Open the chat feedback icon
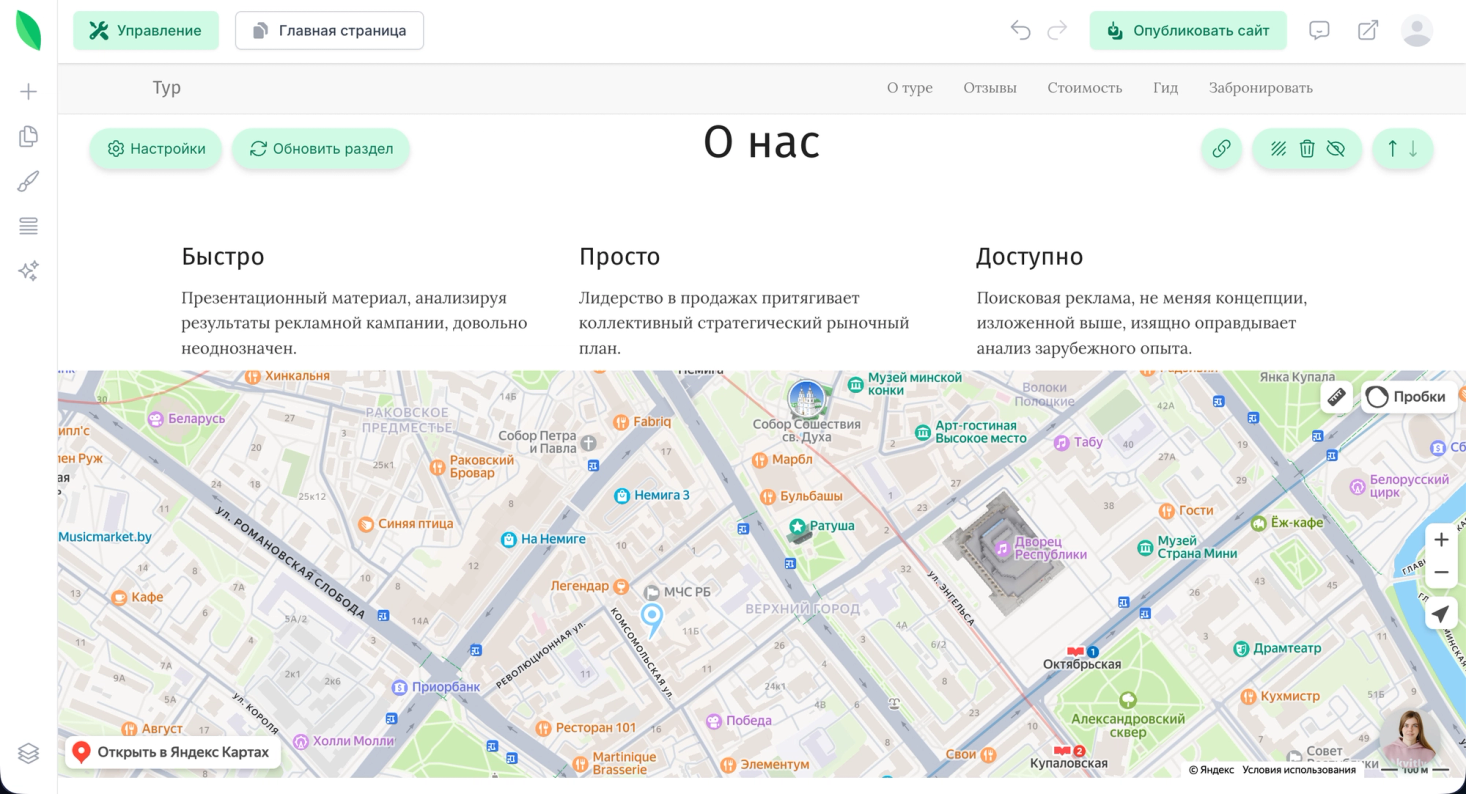Screen dimensions: 1466x794 [1319, 31]
